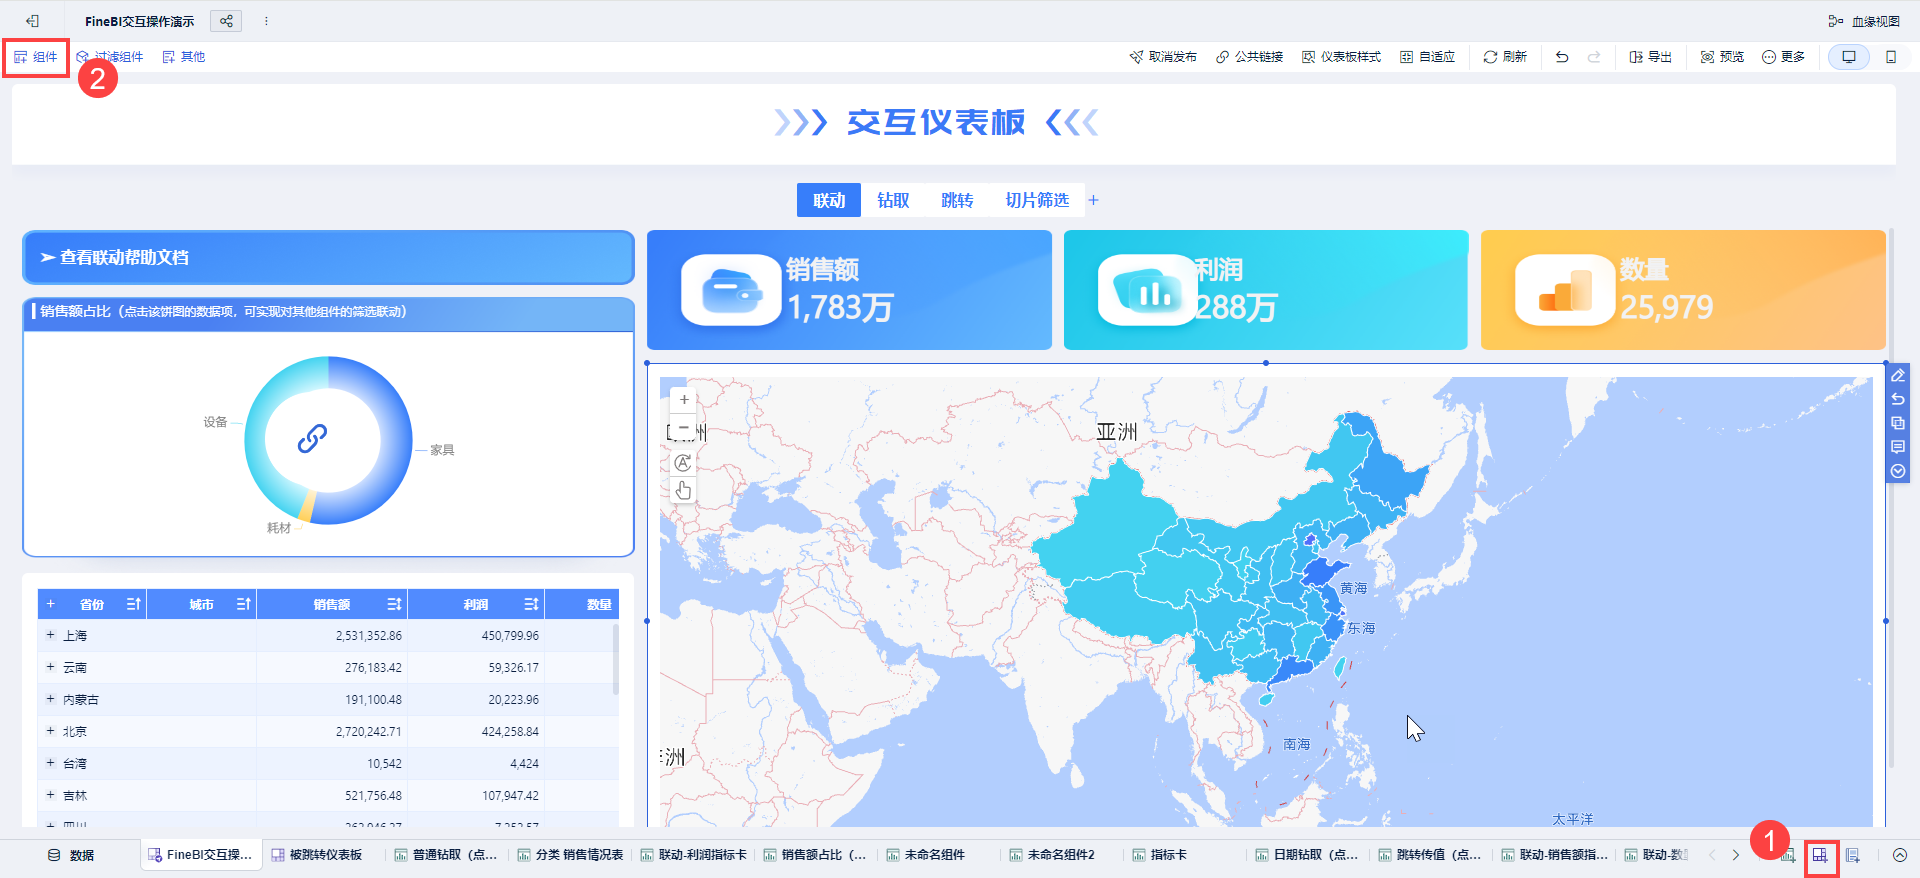
Task: Click the link icon in the donut chart
Action: pyautogui.click(x=312, y=438)
